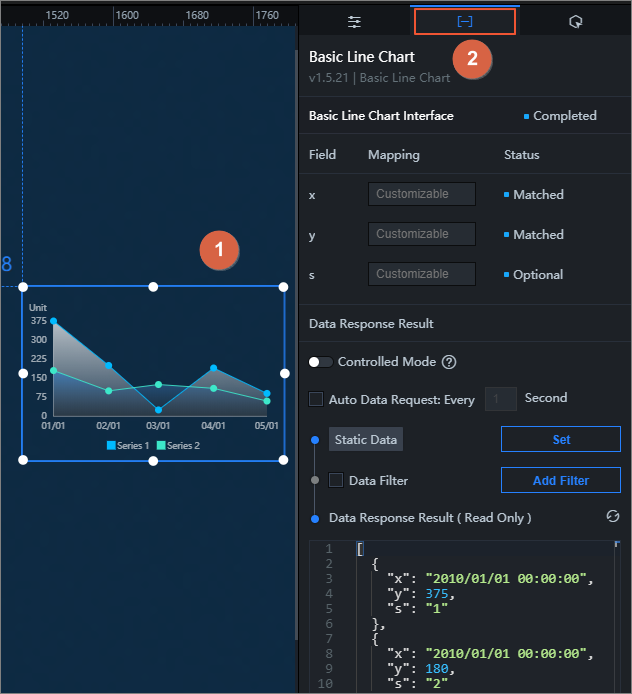Viewport: 632px width, 694px height.
Task: Refresh the Data Response Result icon
Action: (x=613, y=516)
